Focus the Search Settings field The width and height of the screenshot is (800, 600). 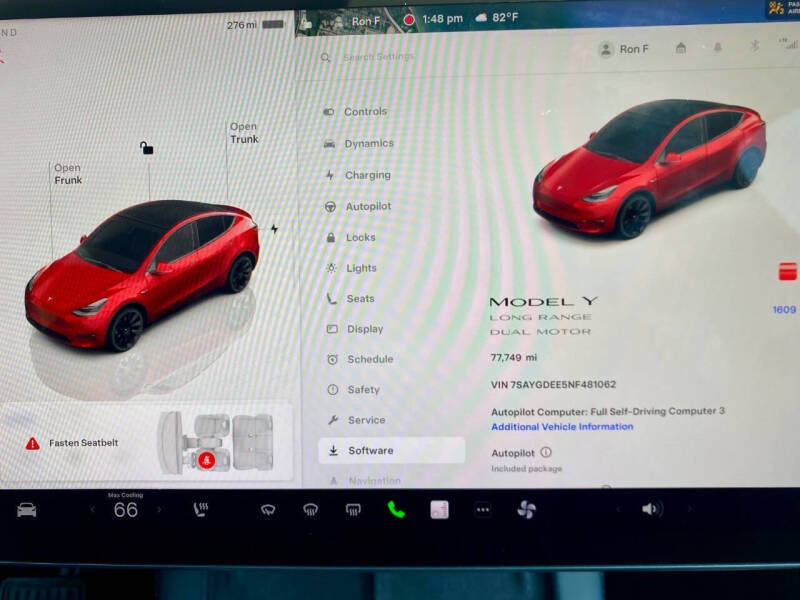coord(378,57)
